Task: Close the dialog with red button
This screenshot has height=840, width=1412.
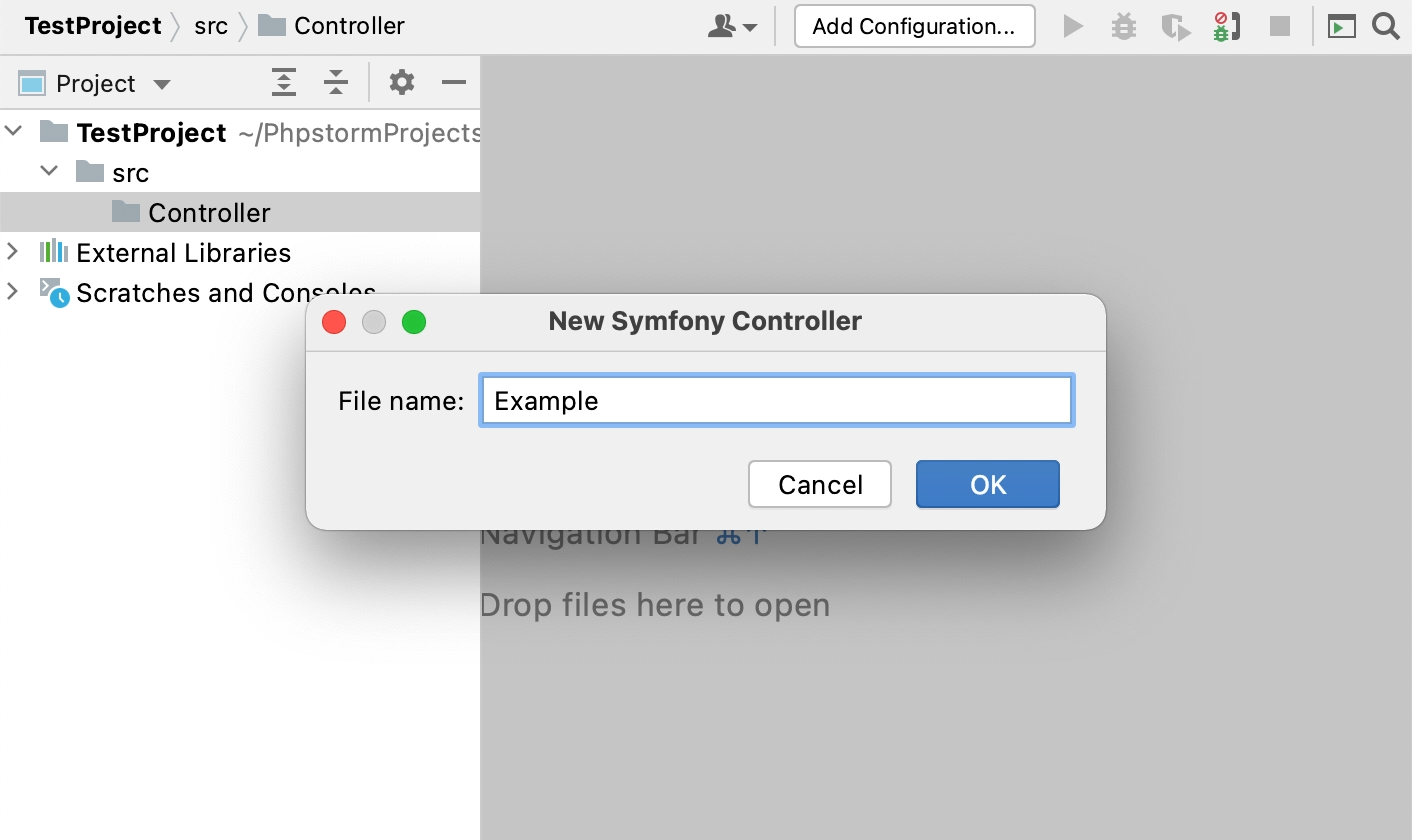Action: coord(334,322)
